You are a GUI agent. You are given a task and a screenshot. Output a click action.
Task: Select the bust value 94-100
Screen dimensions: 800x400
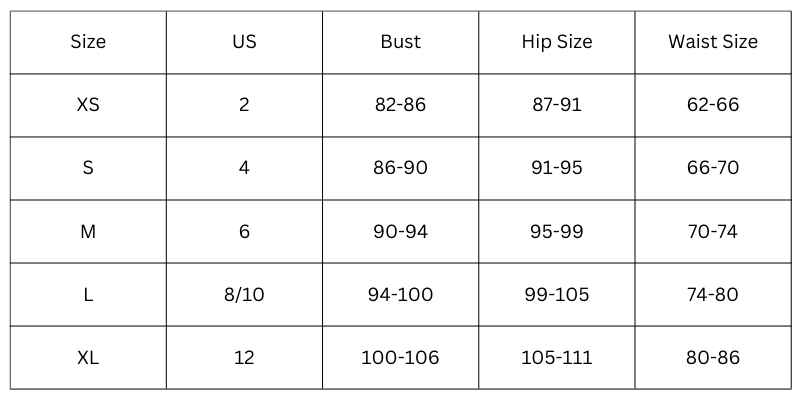click(400, 294)
